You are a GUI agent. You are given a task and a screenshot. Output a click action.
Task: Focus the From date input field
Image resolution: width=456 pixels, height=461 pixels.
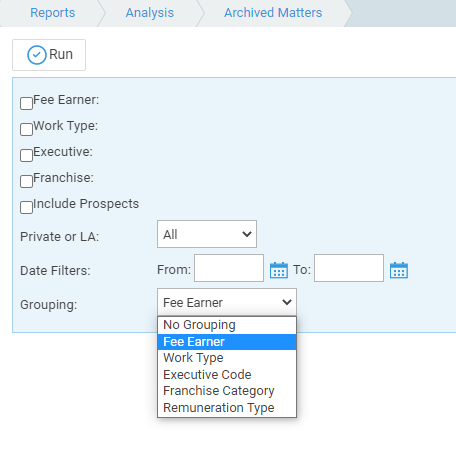[229, 268]
